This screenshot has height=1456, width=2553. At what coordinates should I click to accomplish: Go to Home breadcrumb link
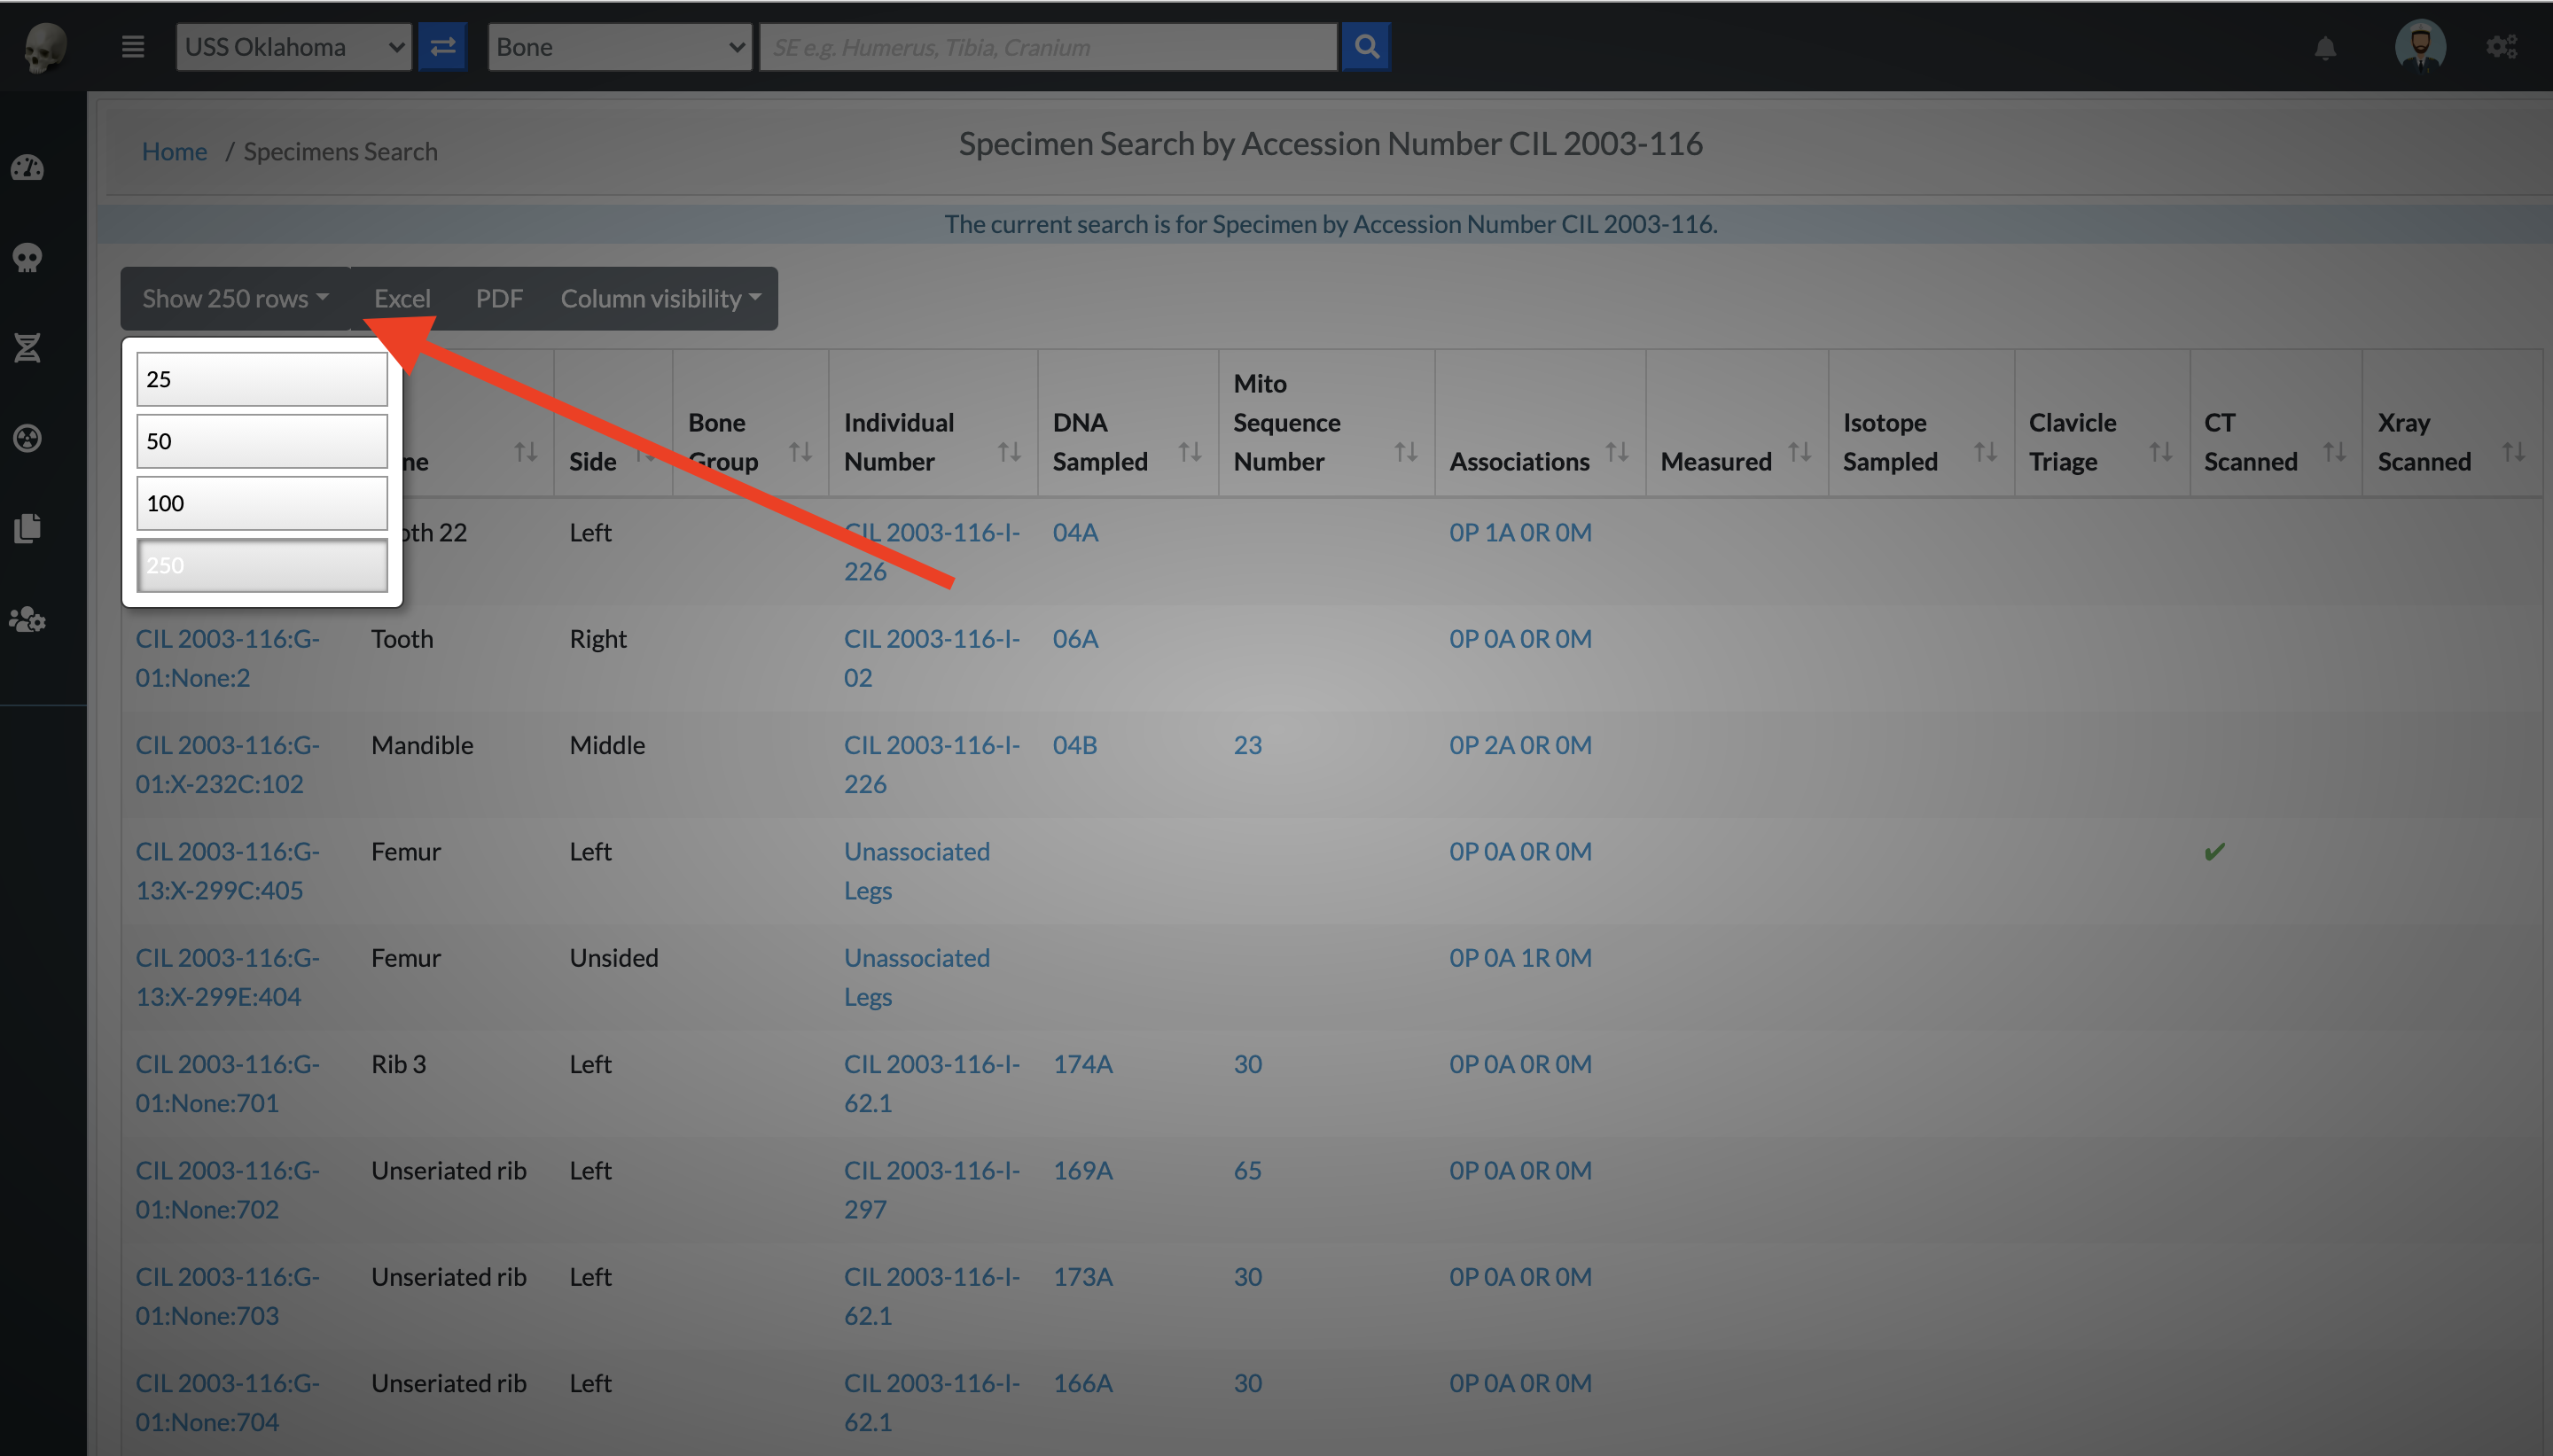coord(174,151)
